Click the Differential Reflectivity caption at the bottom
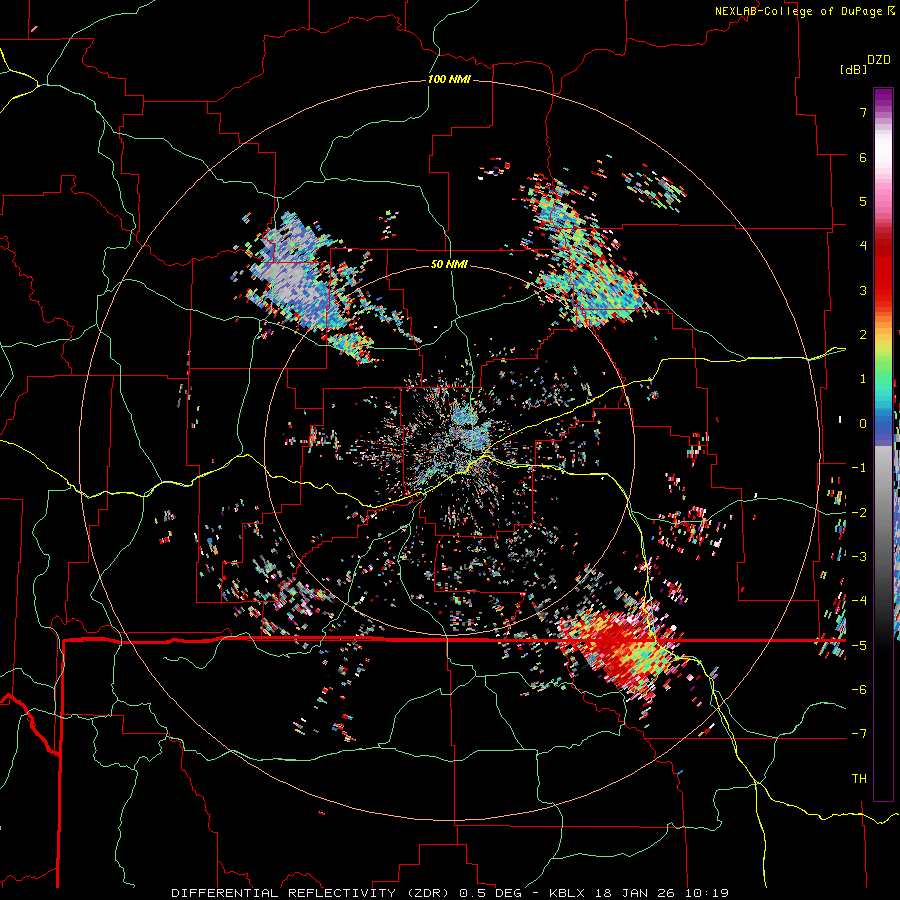Screen dimensions: 900x900 [450, 893]
